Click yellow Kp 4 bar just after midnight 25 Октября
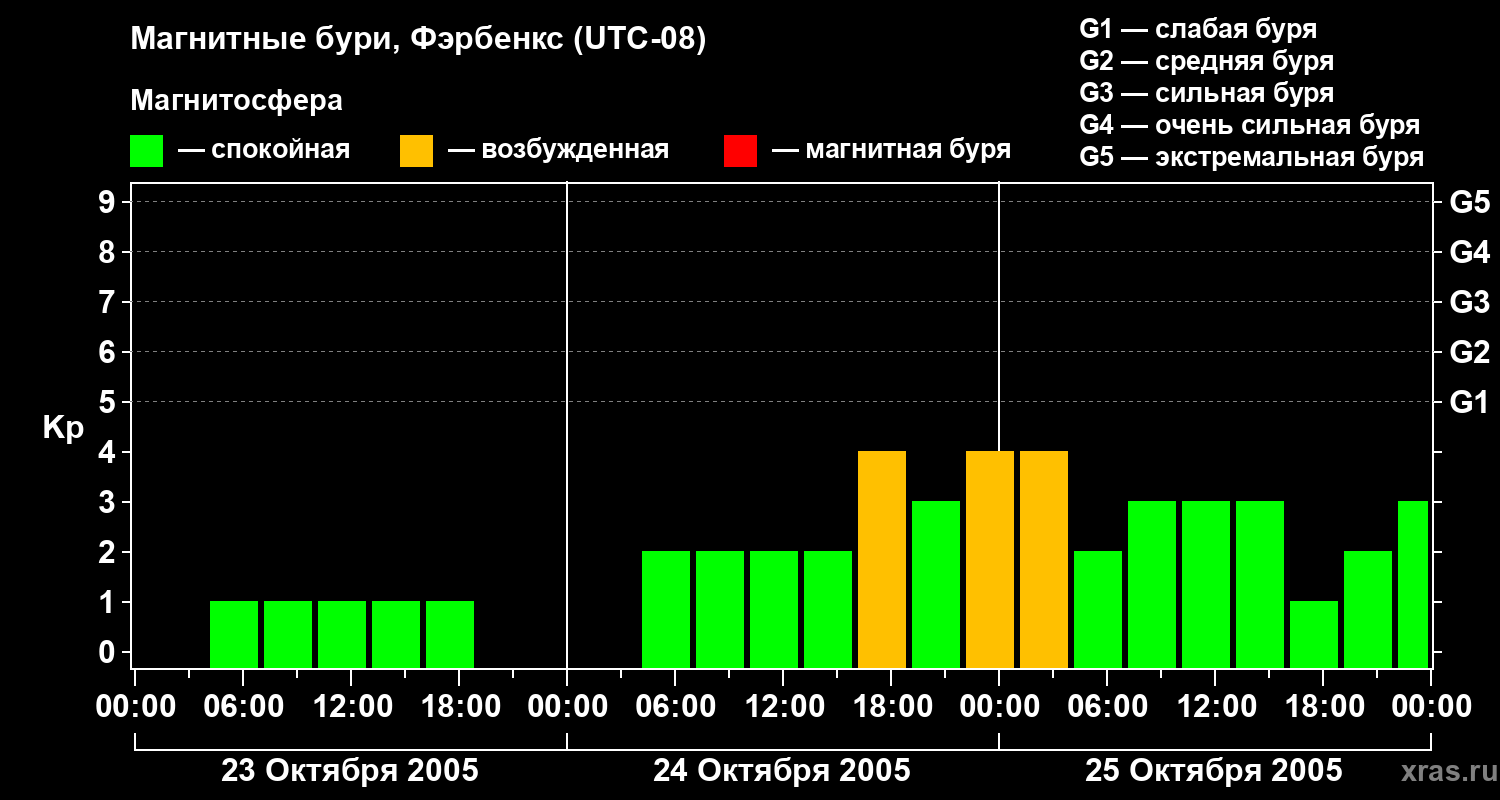1500x800 pixels. coord(1044,559)
